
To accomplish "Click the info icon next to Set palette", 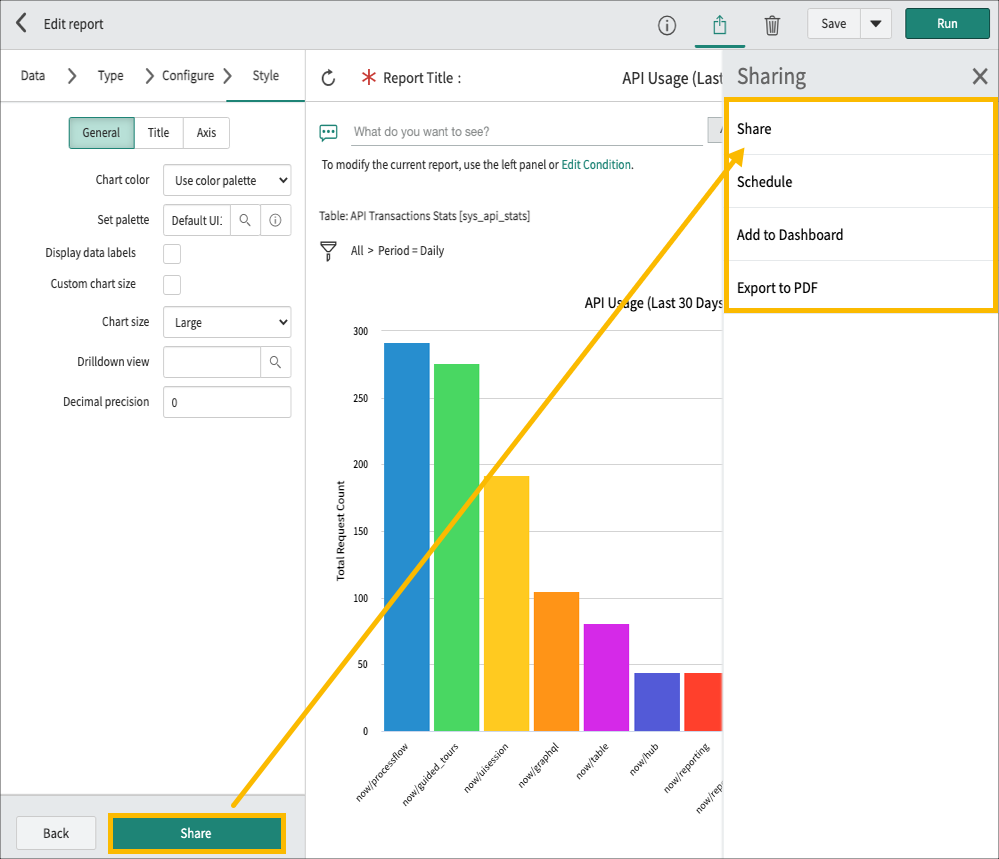I will 275,219.
